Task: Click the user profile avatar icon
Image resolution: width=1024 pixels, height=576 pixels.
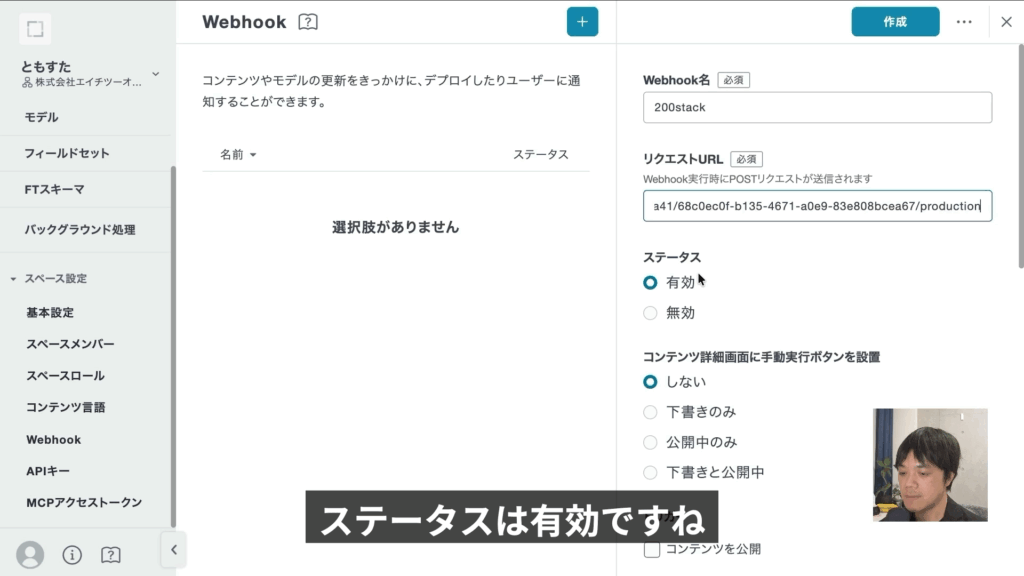Action: (x=31, y=554)
